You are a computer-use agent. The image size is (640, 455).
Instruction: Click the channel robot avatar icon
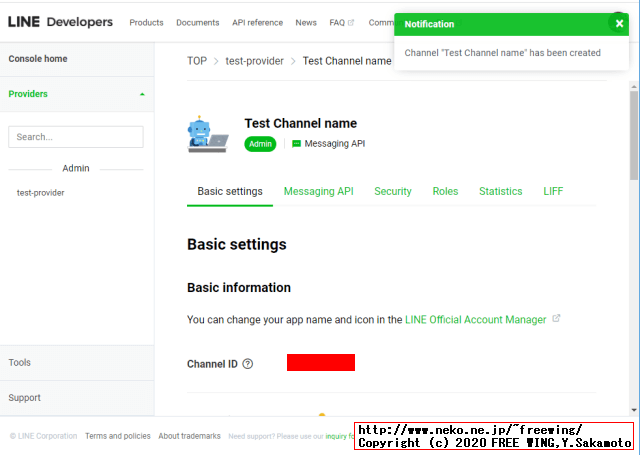pos(207,134)
